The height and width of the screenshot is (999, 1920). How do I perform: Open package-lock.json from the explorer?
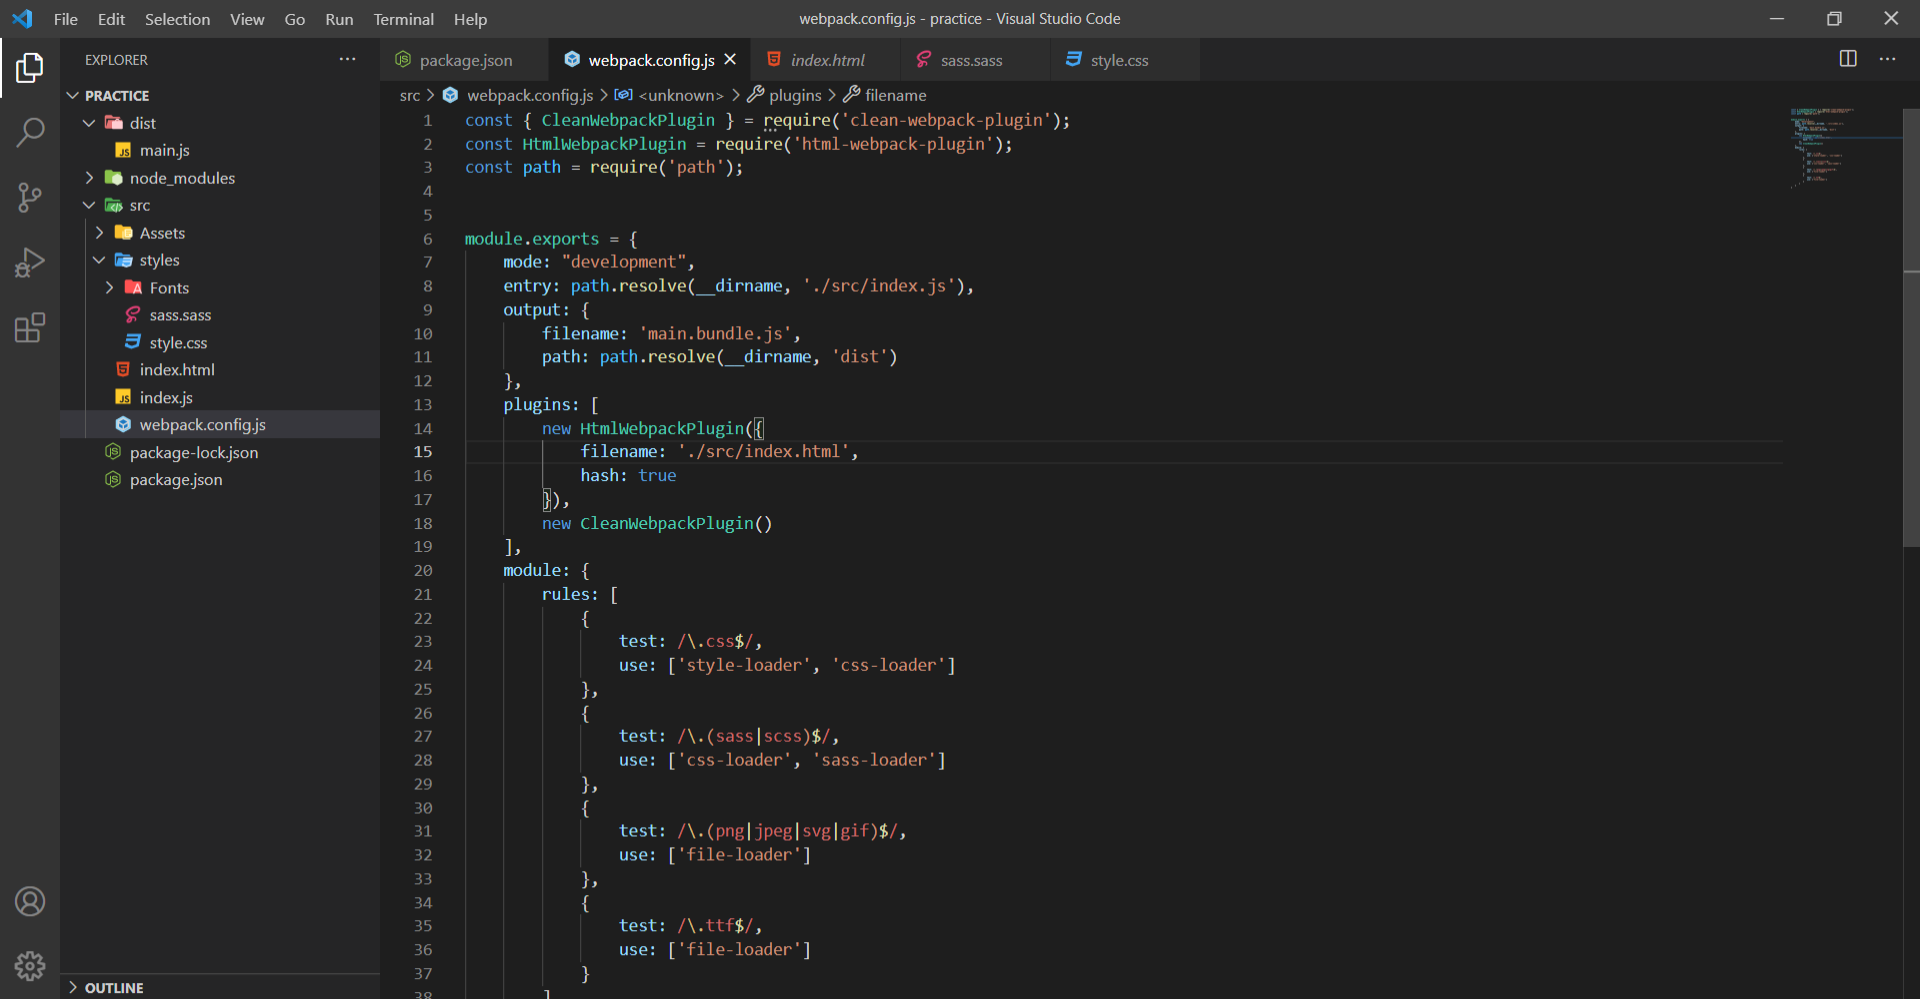tap(220, 453)
